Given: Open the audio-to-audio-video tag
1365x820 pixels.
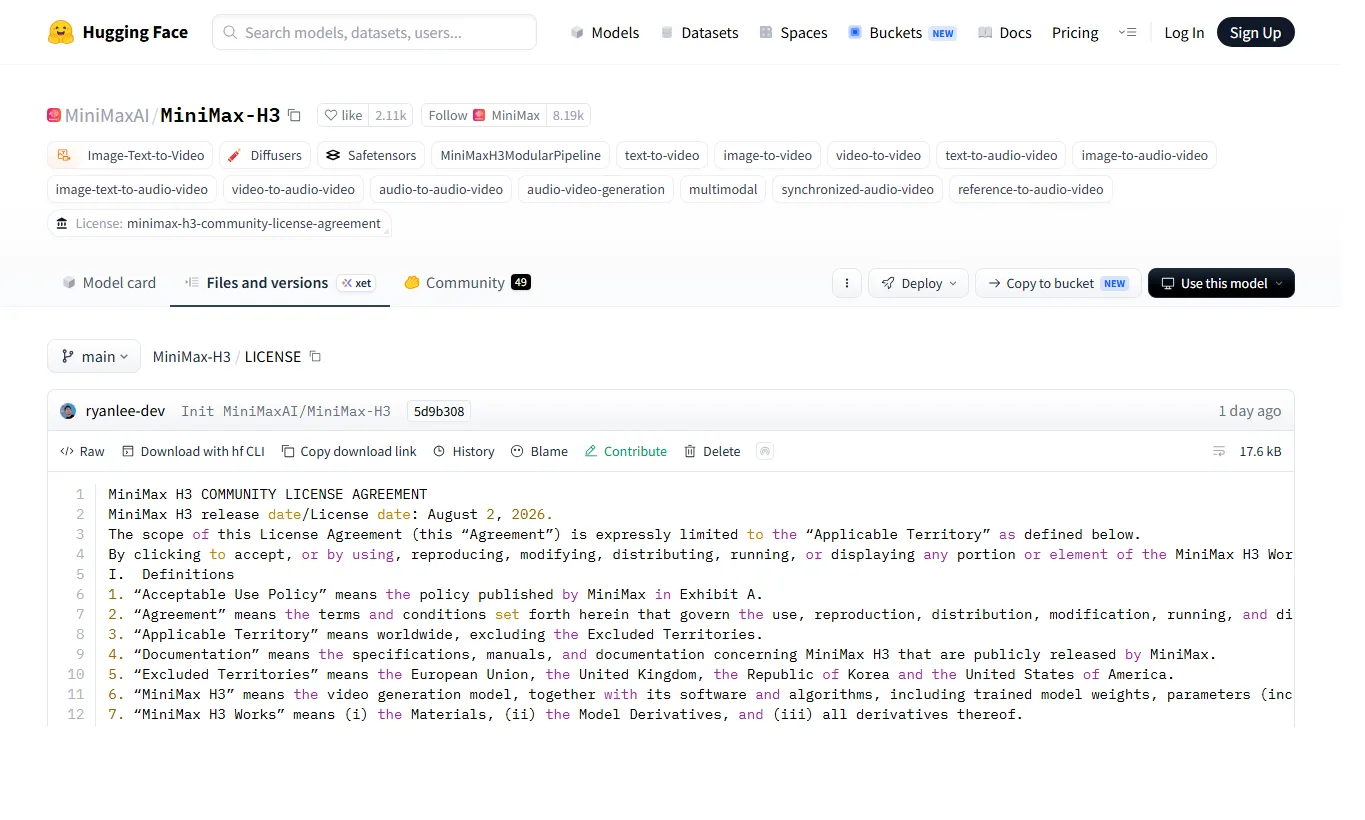Looking at the screenshot, I should tap(441, 189).
